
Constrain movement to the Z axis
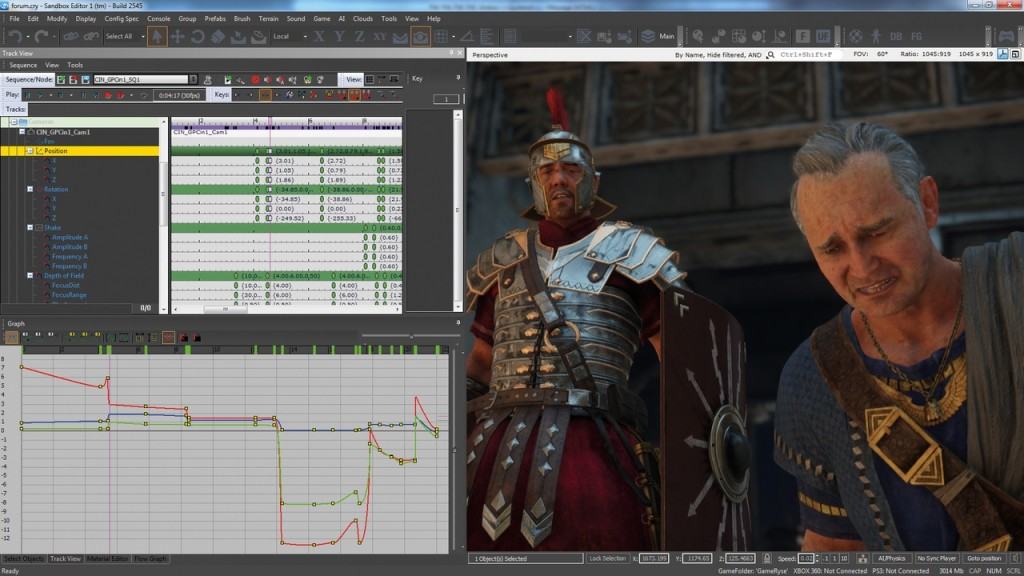point(360,37)
